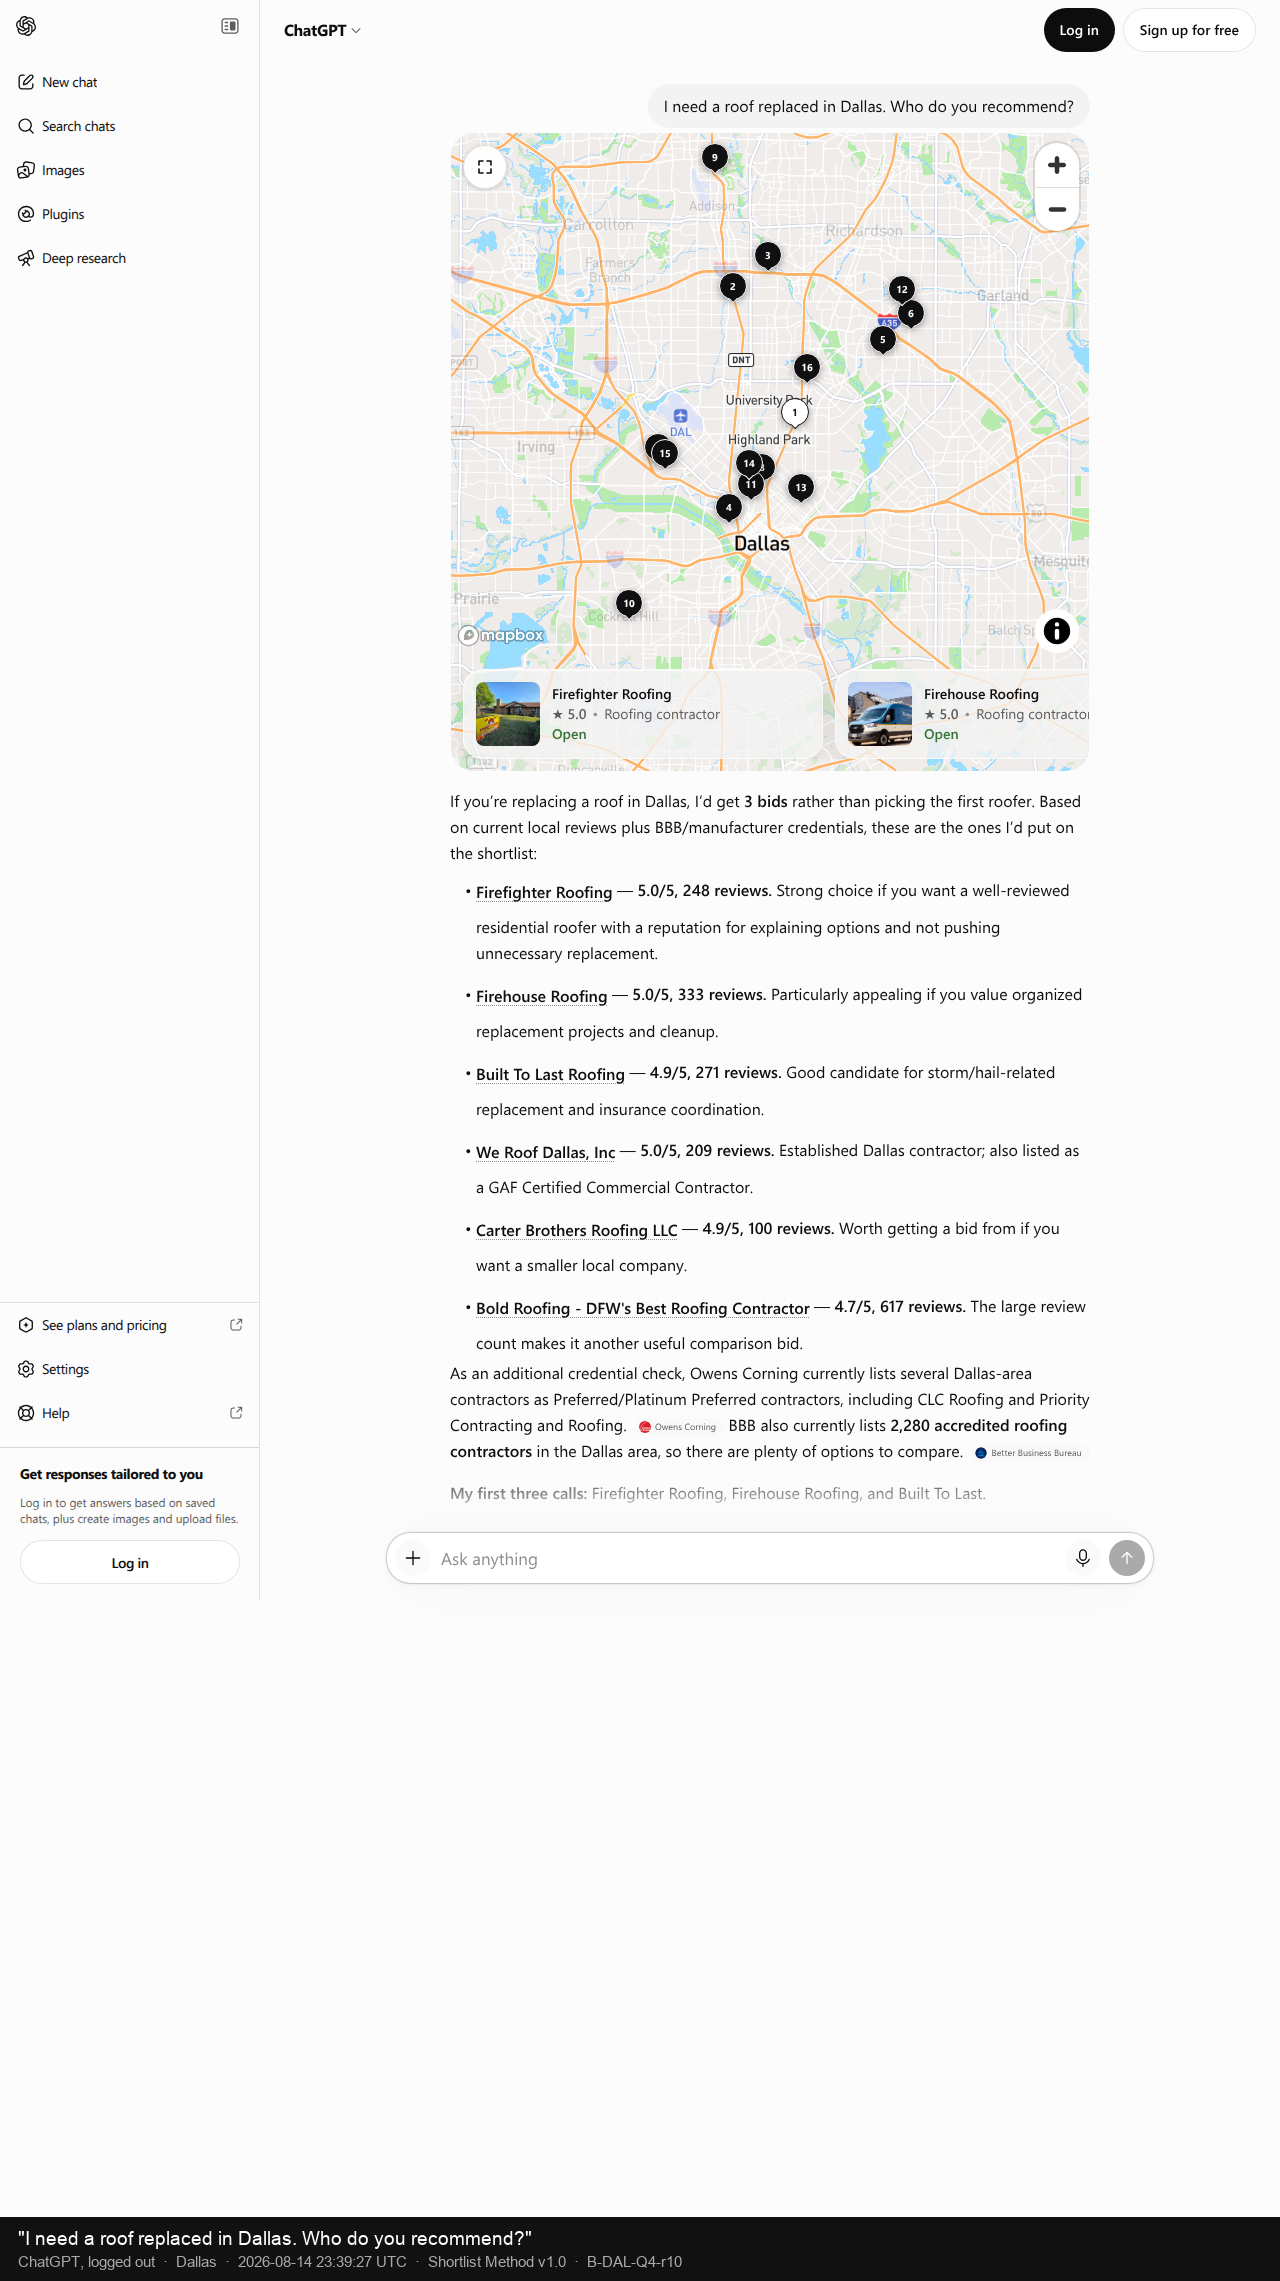Viewport: 1280px width, 2281px height.
Task: Toggle the sidebar collapse icon
Action: tap(230, 26)
